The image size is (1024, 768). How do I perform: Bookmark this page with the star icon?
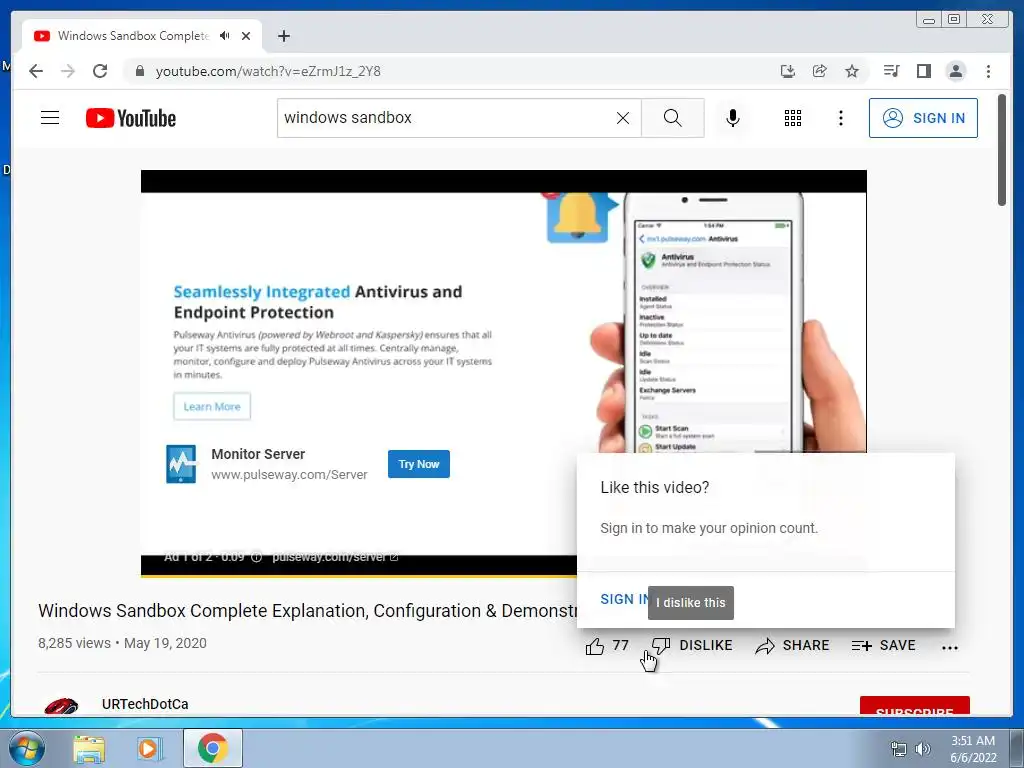(x=852, y=71)
